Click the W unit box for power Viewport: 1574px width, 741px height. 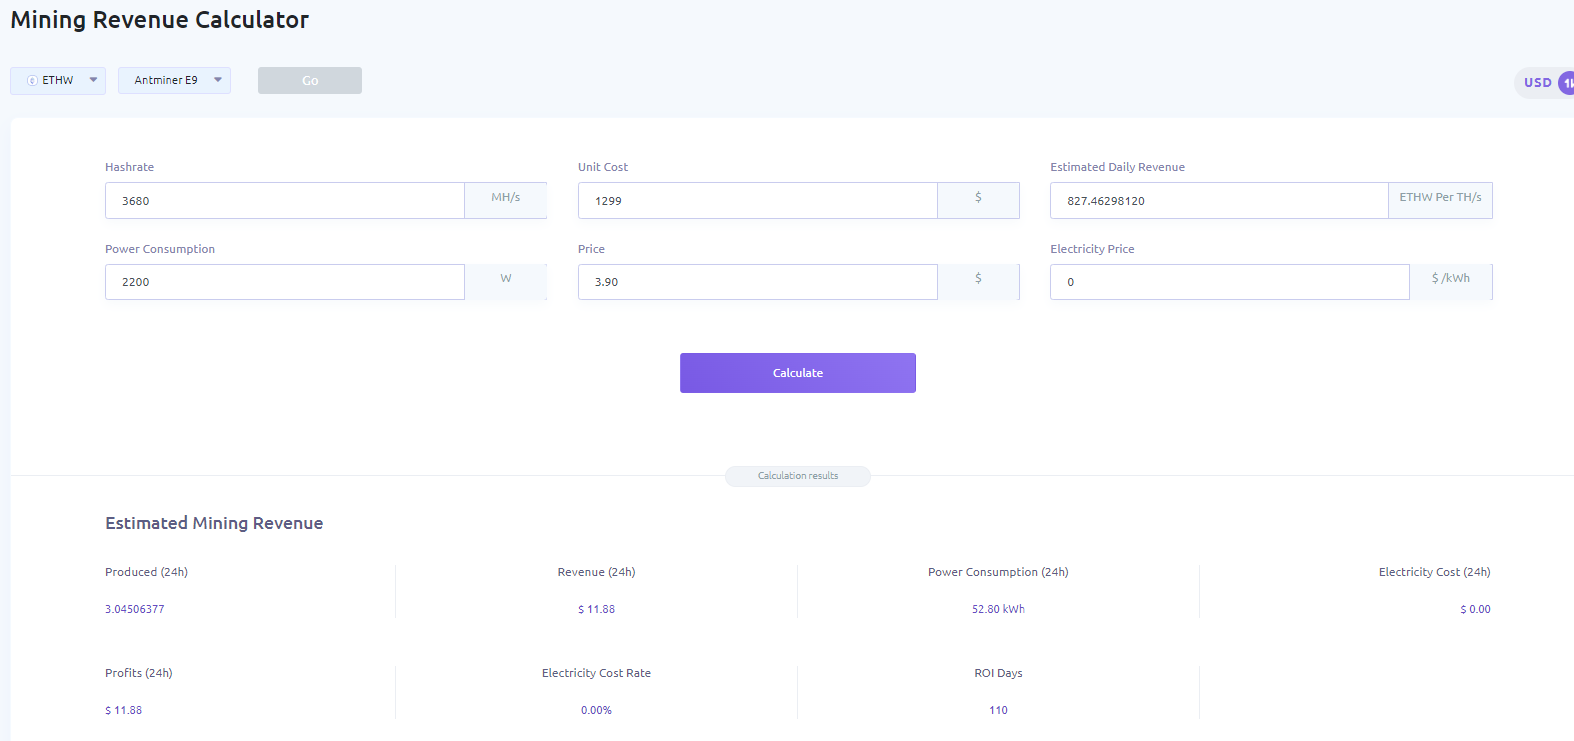coord(505,280)
